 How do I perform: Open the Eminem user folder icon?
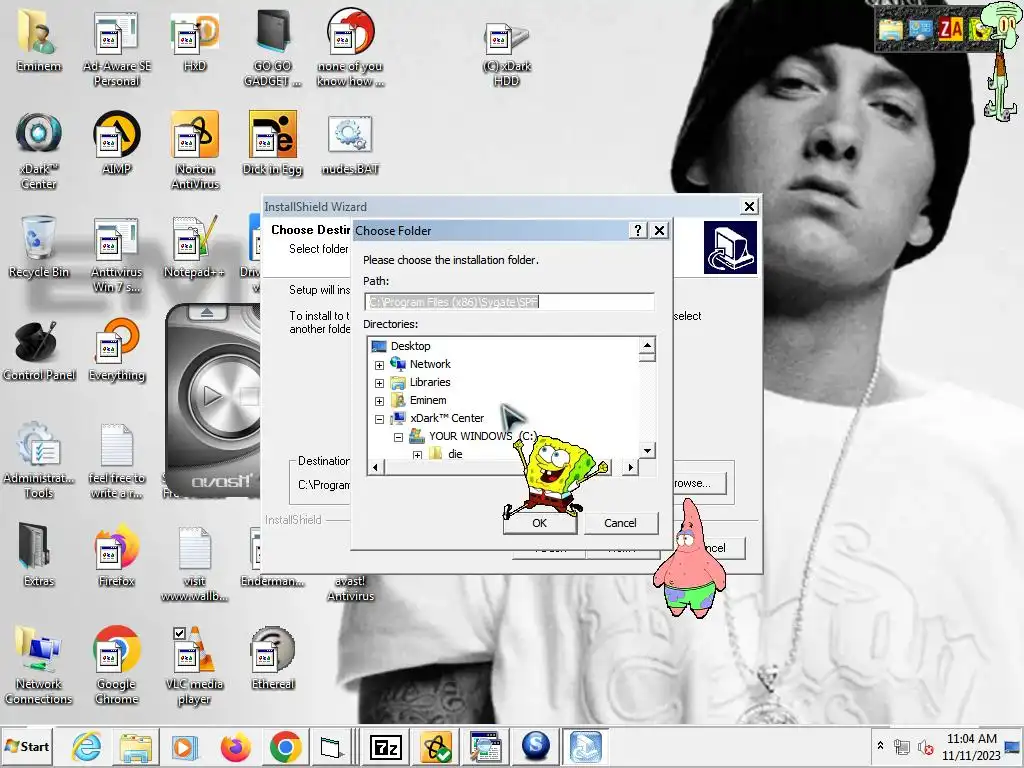(39, 40)
